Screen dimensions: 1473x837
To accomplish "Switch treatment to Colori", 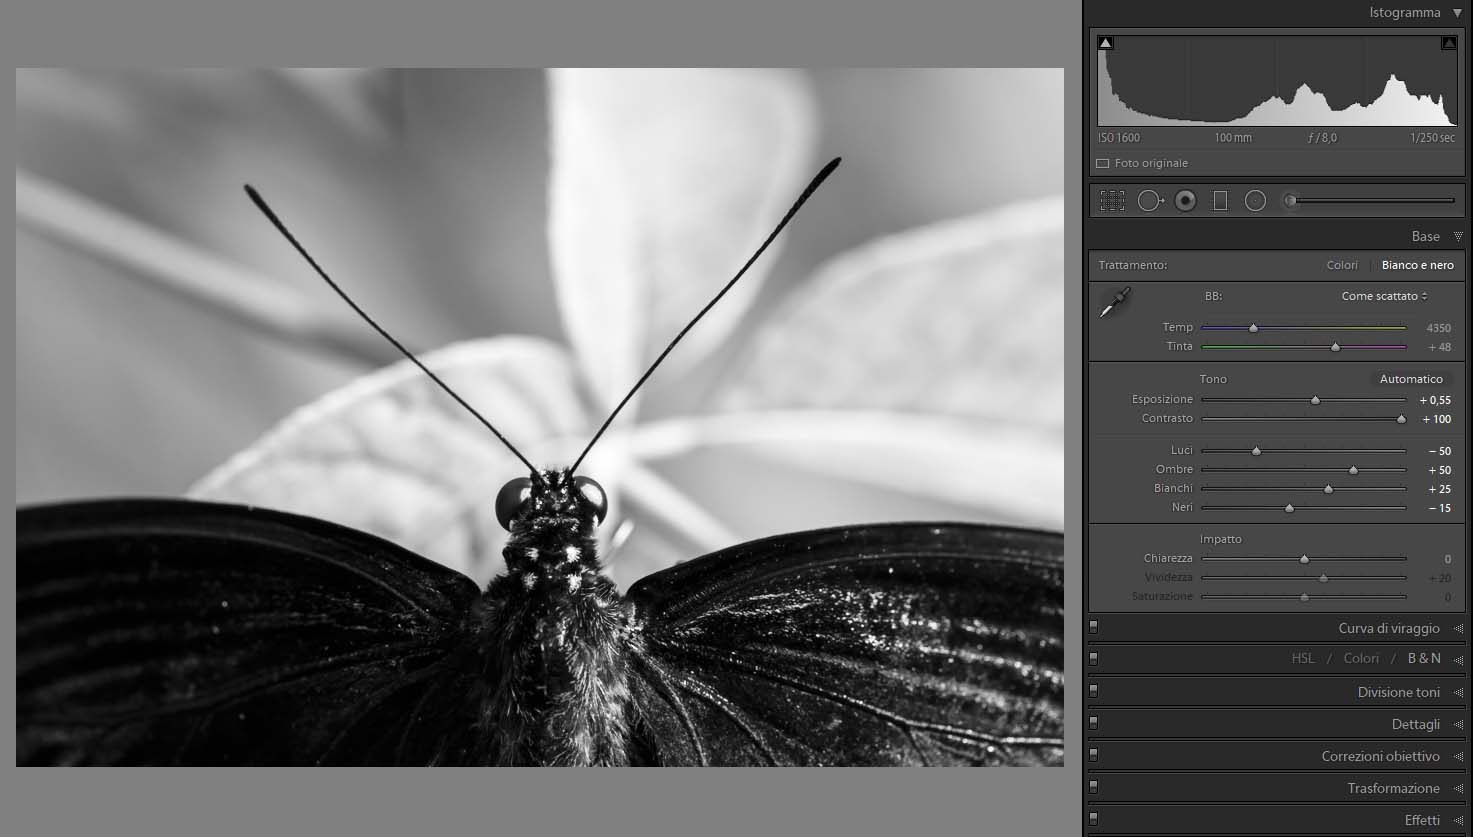I will click(x=1342, y=265).
